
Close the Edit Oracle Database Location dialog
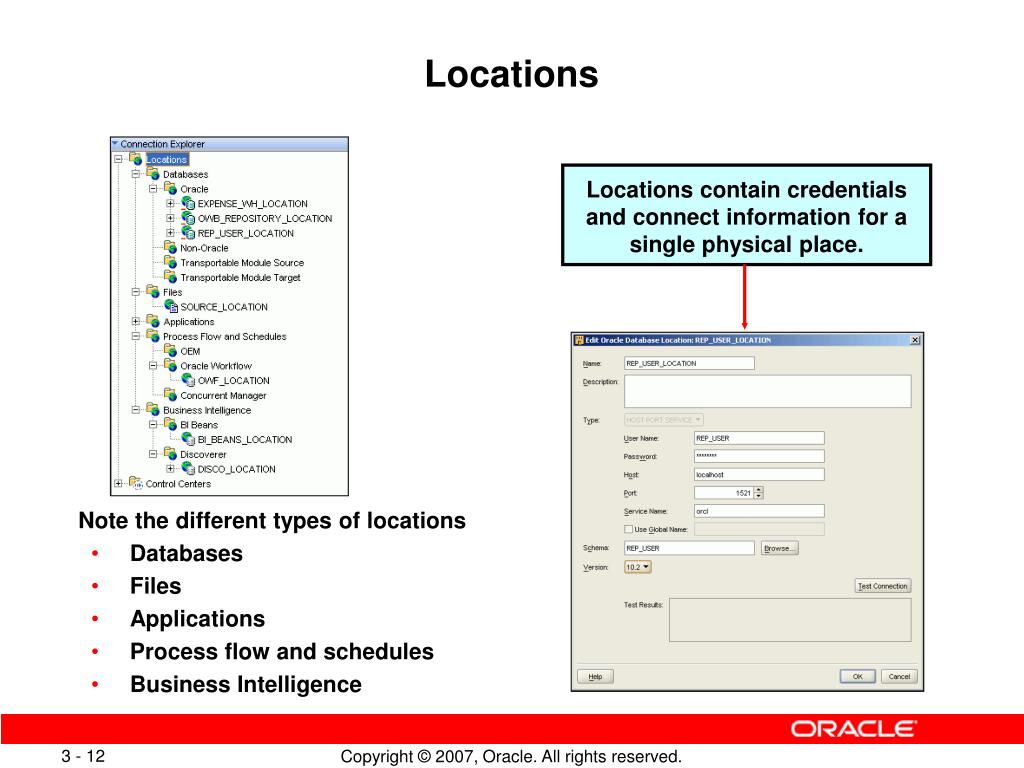pyautogui.click(x=915, y=340)
